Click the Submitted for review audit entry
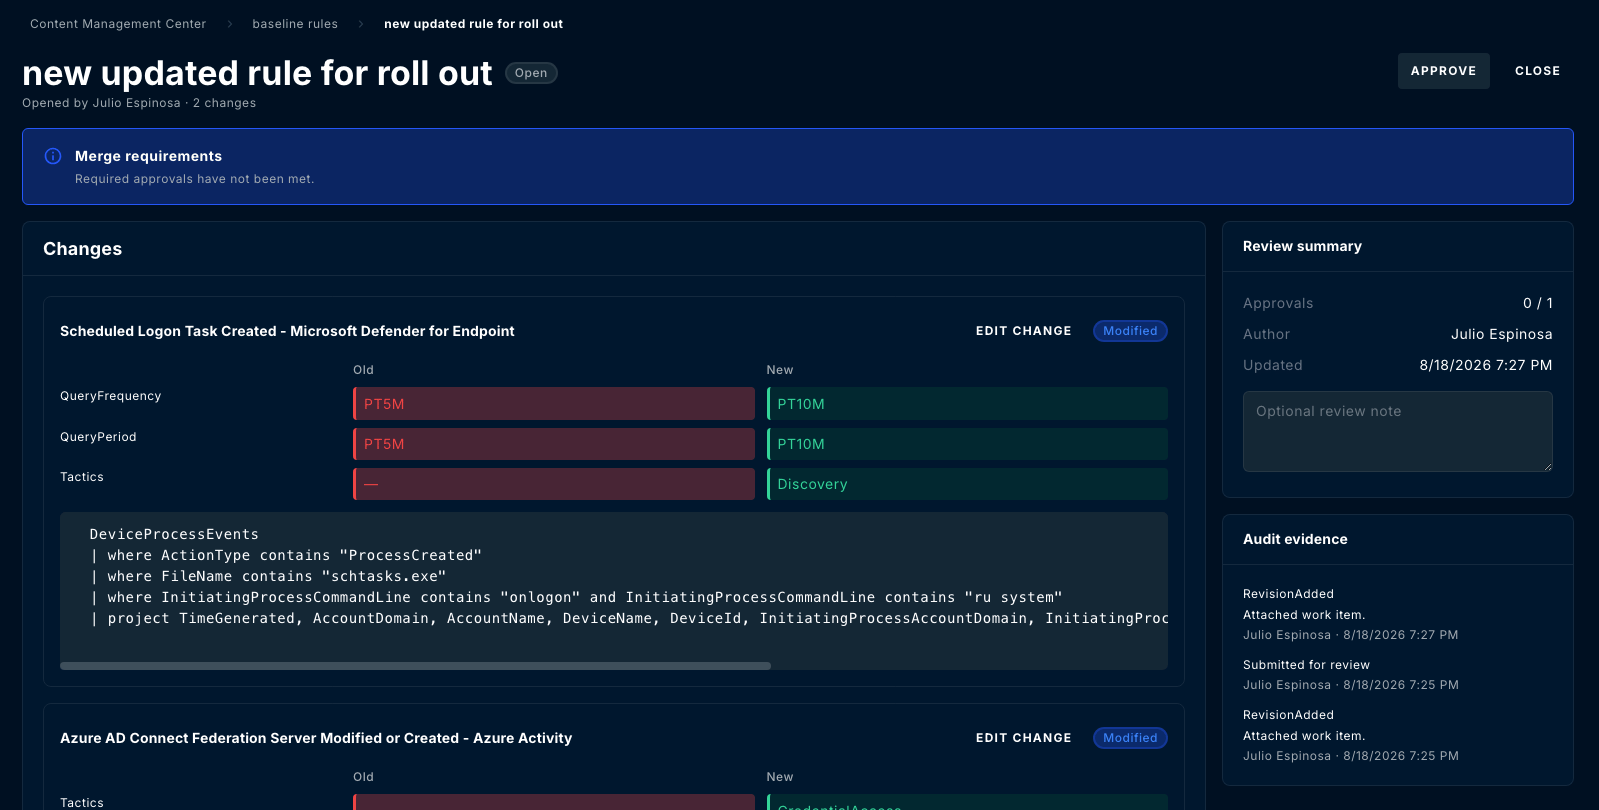 1350,675
